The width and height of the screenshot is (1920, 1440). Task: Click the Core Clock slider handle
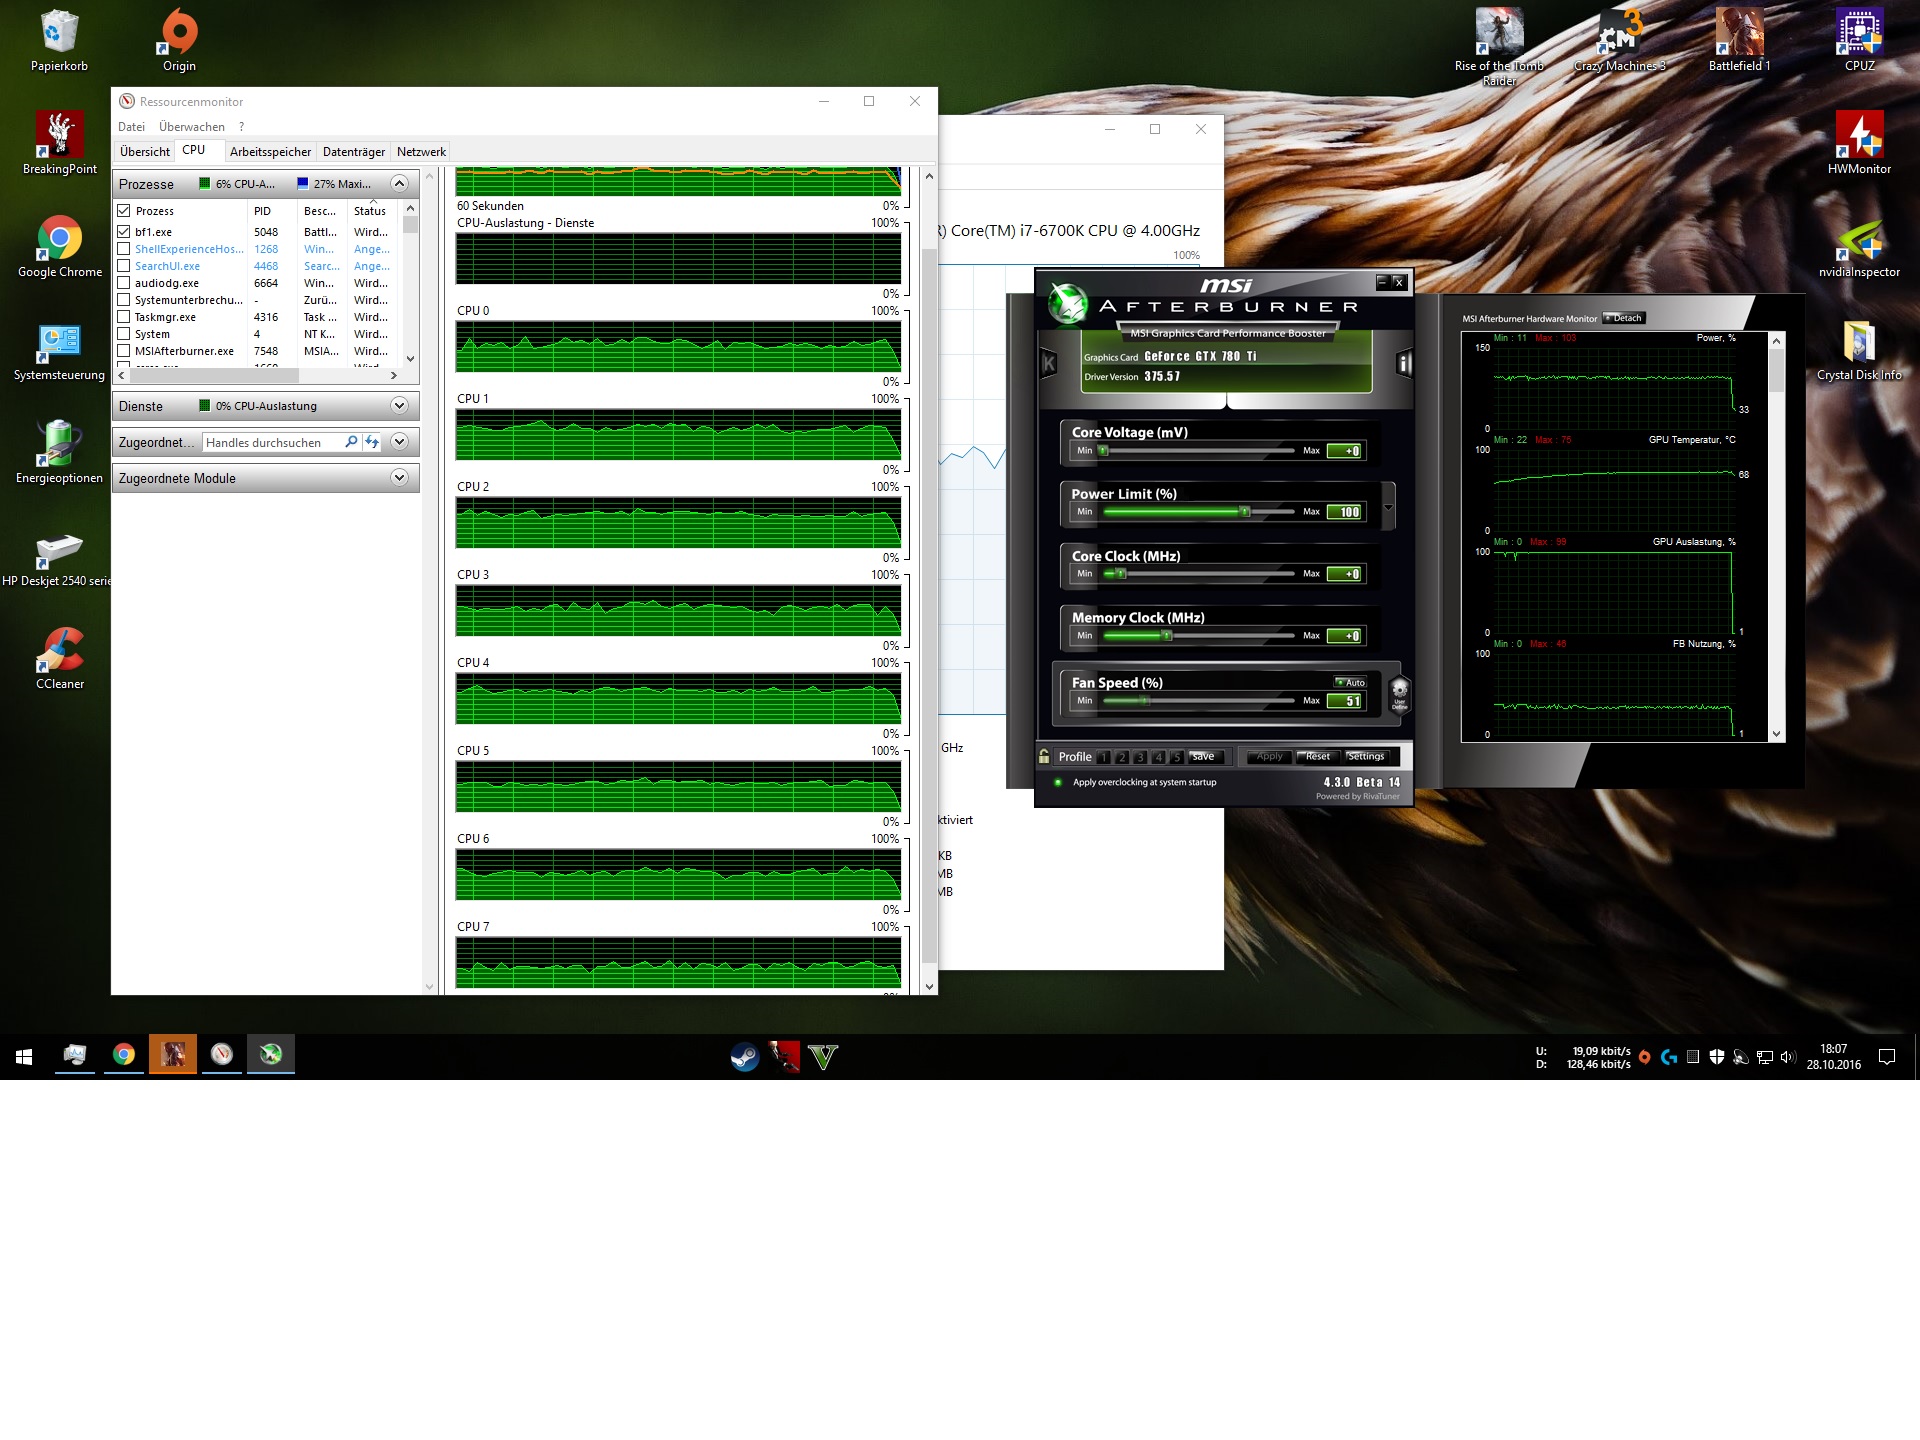pyautogui.click(x=1121, y=574)
